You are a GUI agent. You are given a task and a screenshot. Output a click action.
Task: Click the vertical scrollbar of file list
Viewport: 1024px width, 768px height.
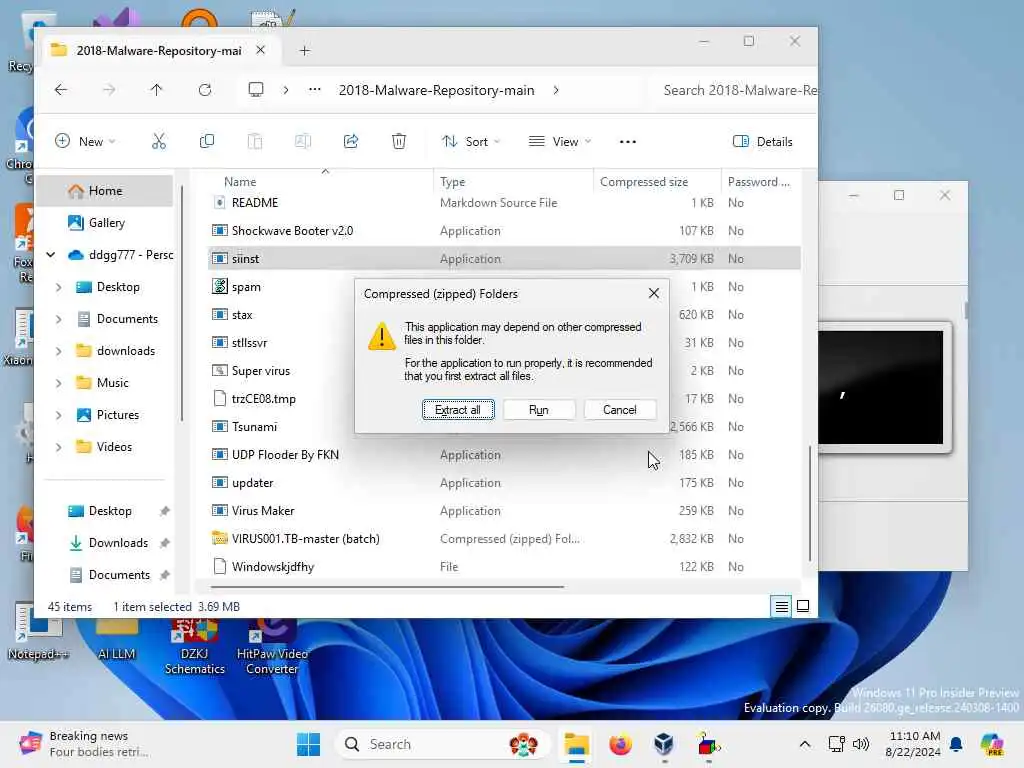tap(810, 503)
